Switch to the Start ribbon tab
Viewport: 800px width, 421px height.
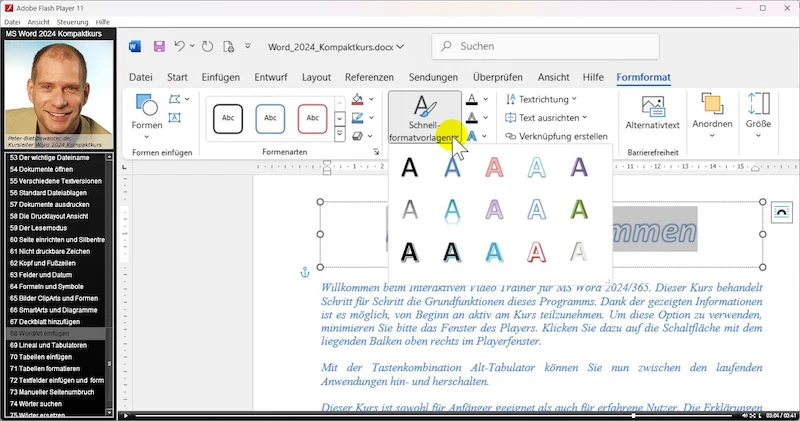(177, 77)
